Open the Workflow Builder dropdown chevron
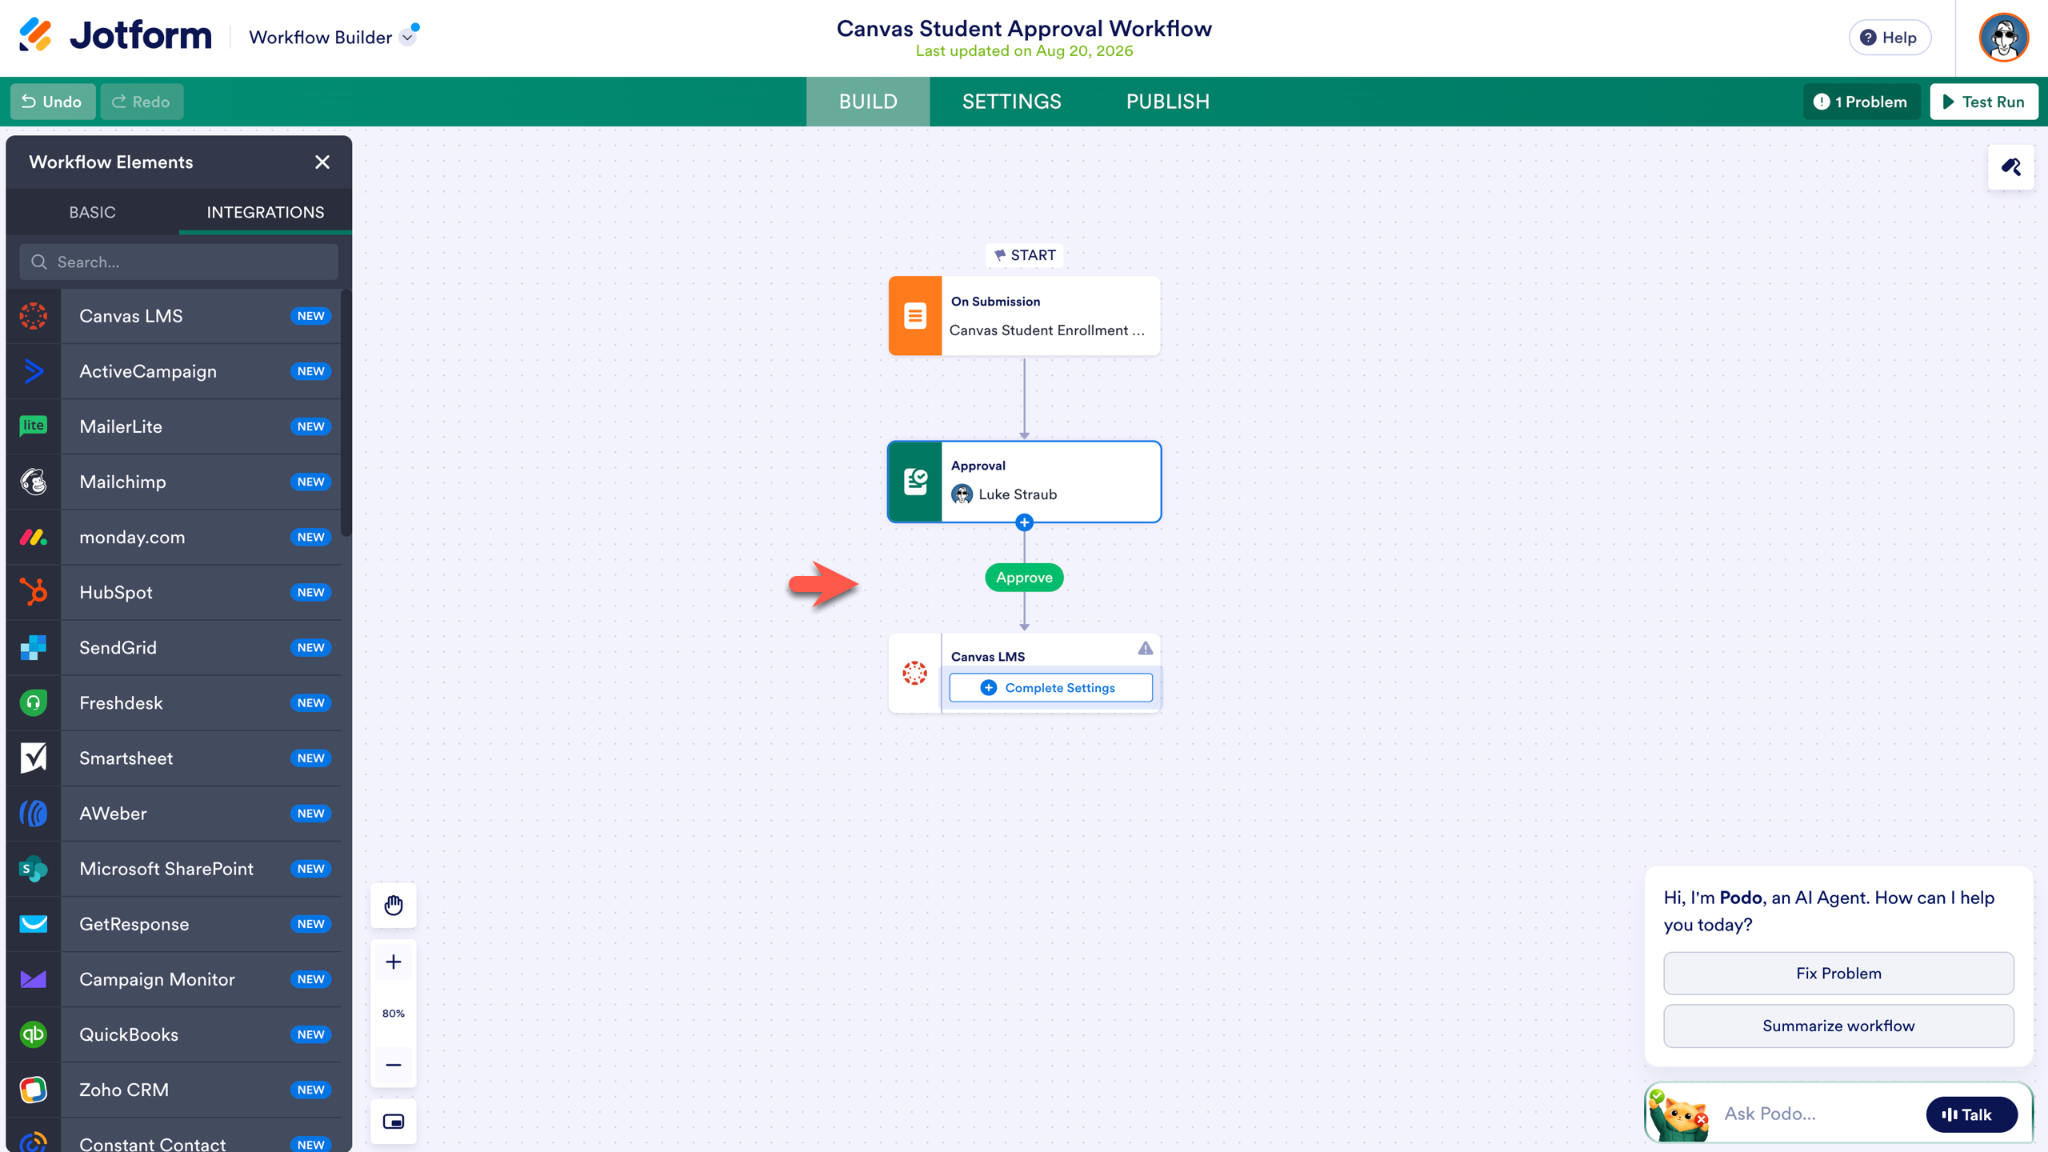The image size is (2048, 1152). 407,38
